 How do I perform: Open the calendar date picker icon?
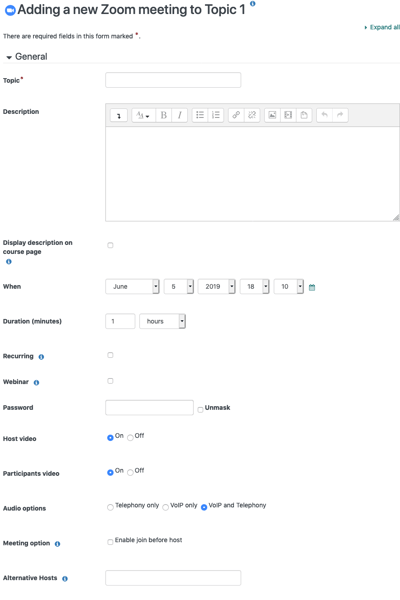coord(312,287)
